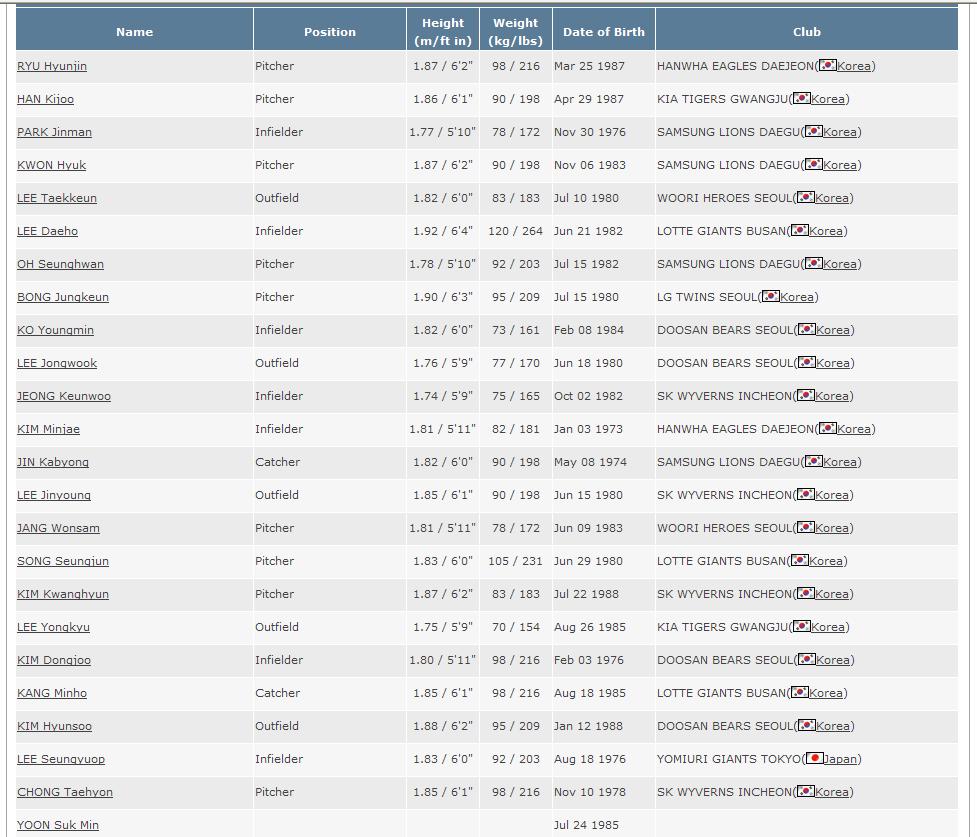Open the LEE Seungyuop player link

point(61,759)
